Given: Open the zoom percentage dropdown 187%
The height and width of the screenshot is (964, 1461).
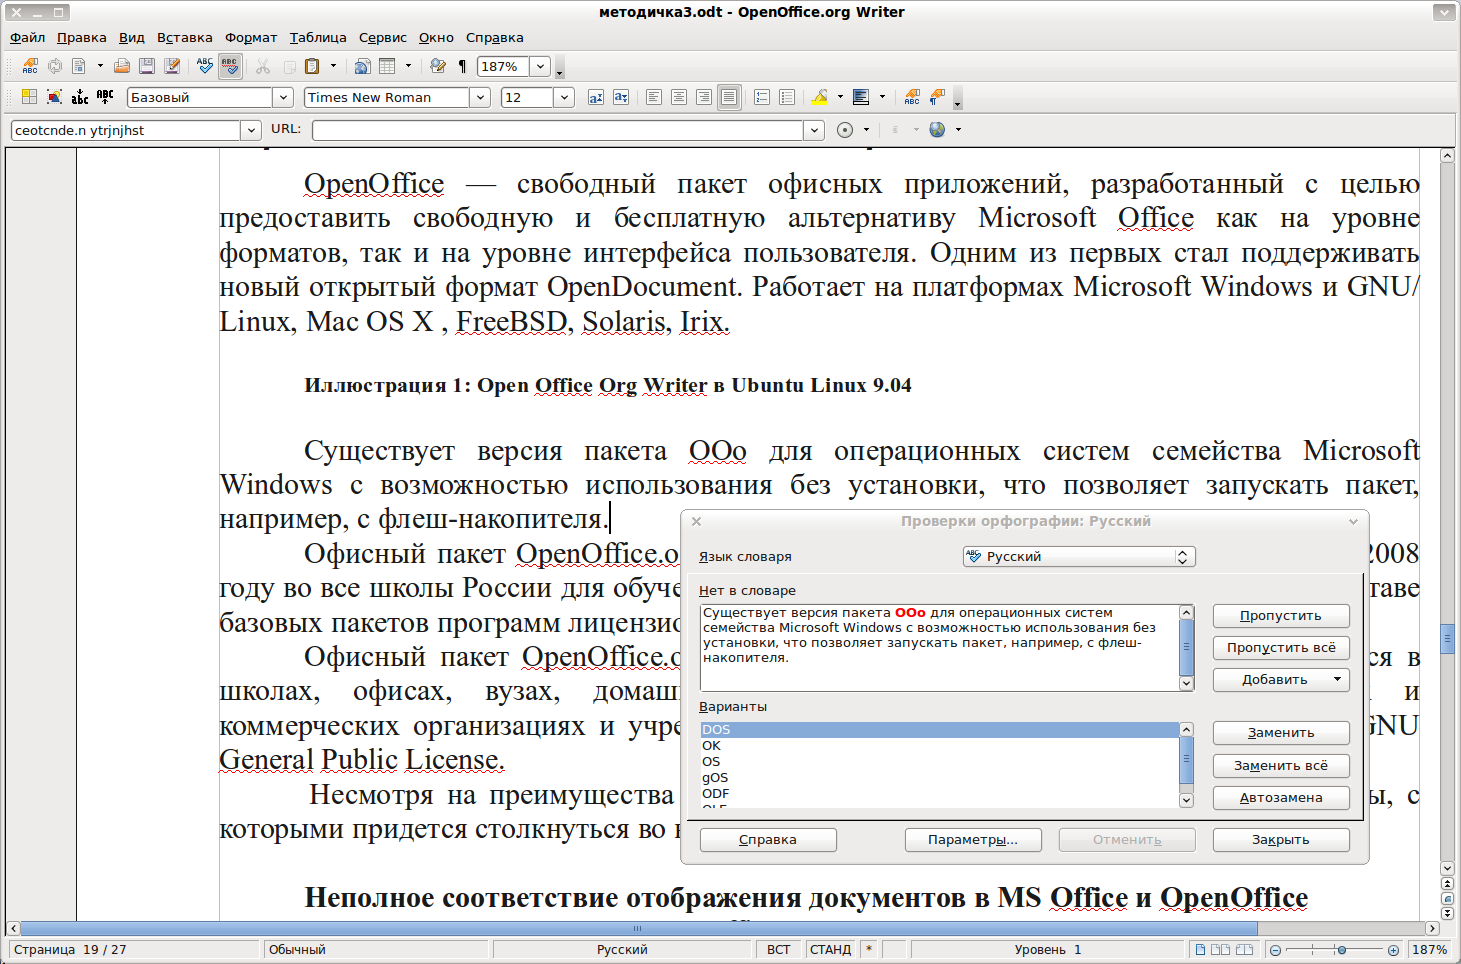Looking at the screenshot, I should [x=540, y=67].
